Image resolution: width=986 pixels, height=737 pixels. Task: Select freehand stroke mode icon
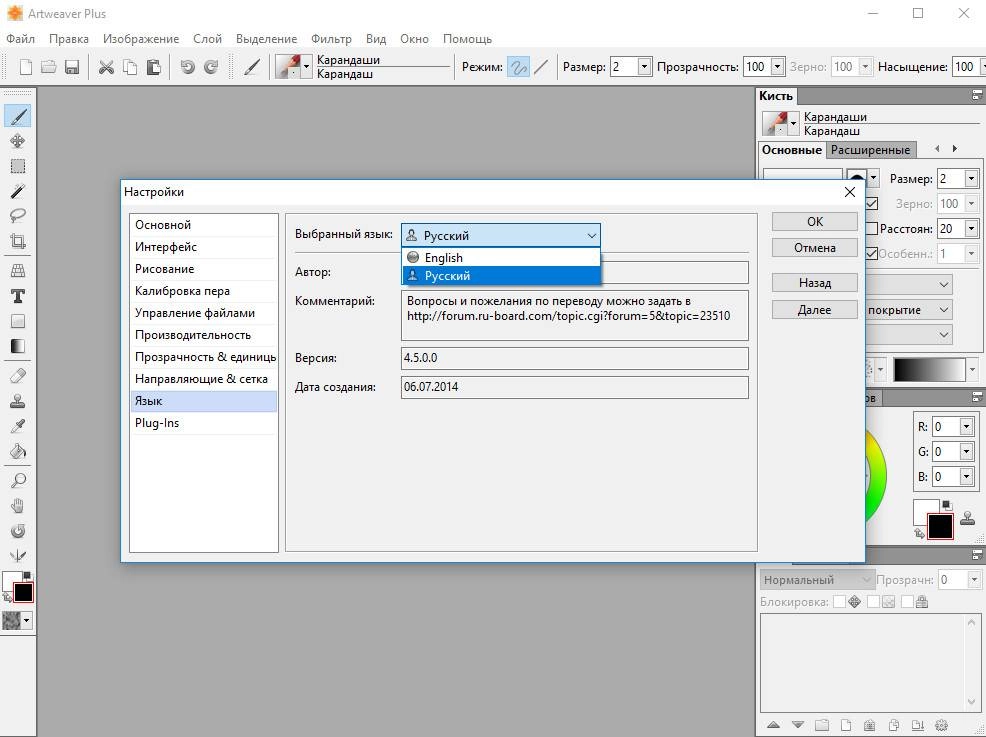point(519,67)
